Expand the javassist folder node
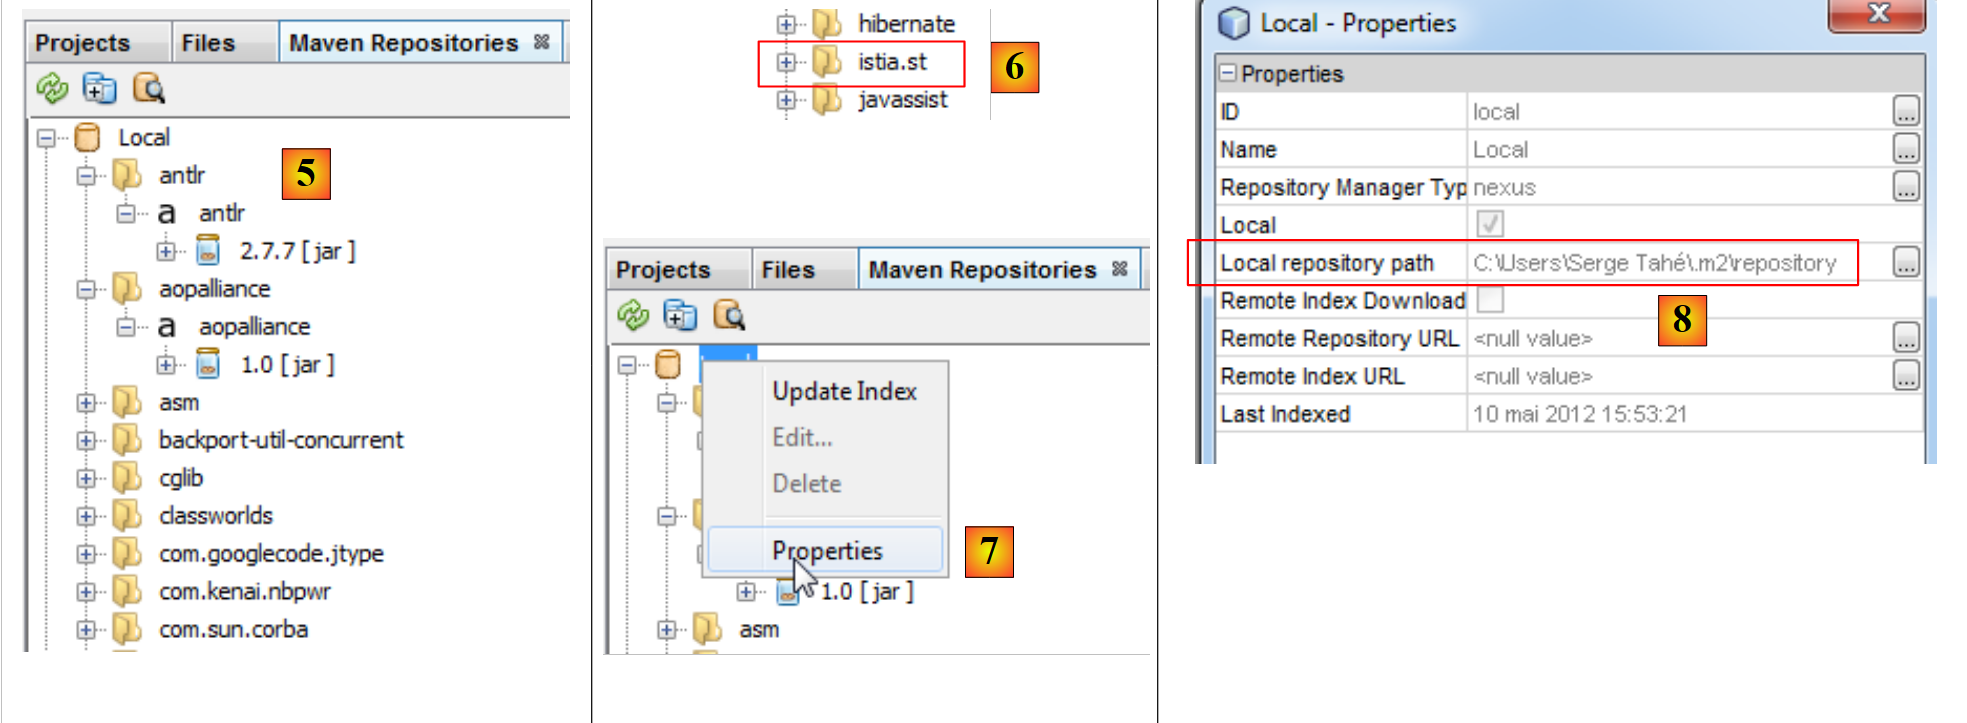The image size is (1967, 723). (x=786, y=100)
